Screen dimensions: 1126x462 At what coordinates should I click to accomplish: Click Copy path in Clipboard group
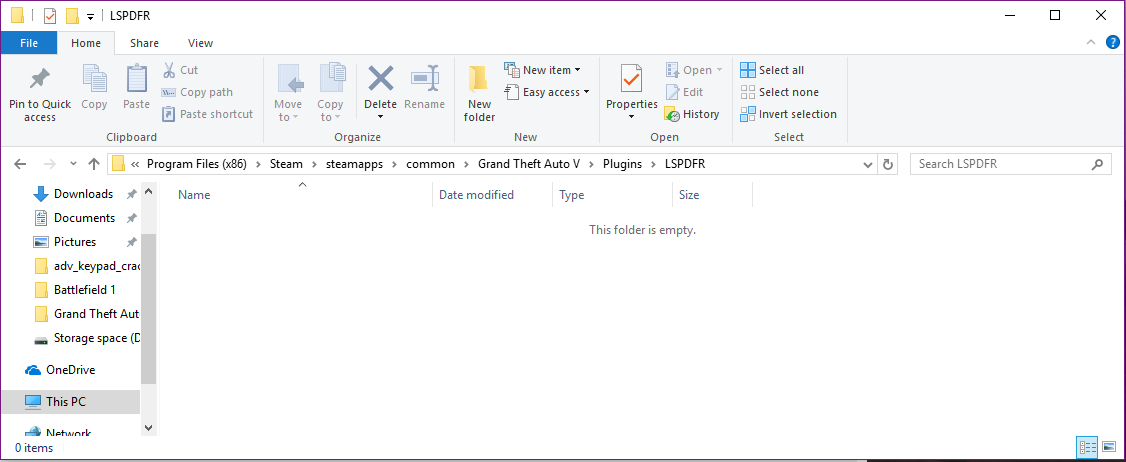[197, 92]
